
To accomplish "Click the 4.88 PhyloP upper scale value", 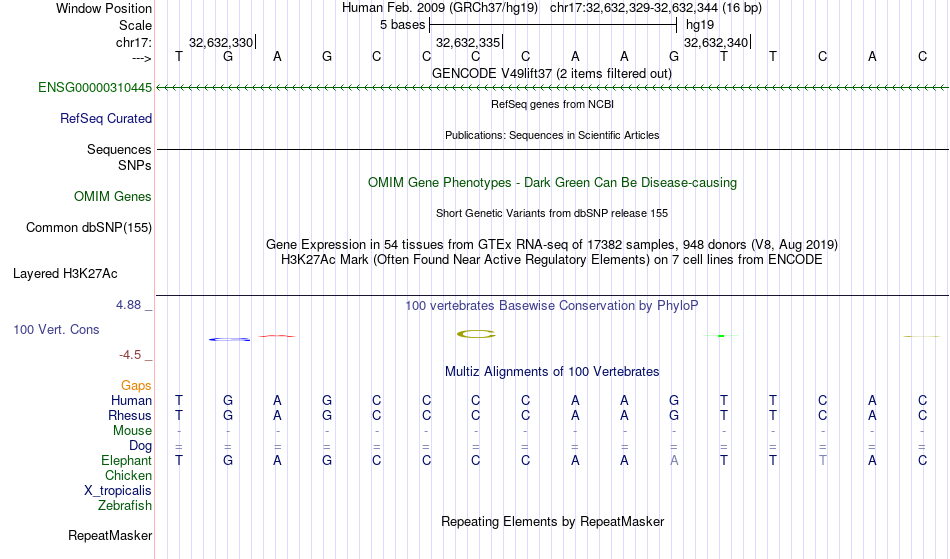I will tap(128, 305).
